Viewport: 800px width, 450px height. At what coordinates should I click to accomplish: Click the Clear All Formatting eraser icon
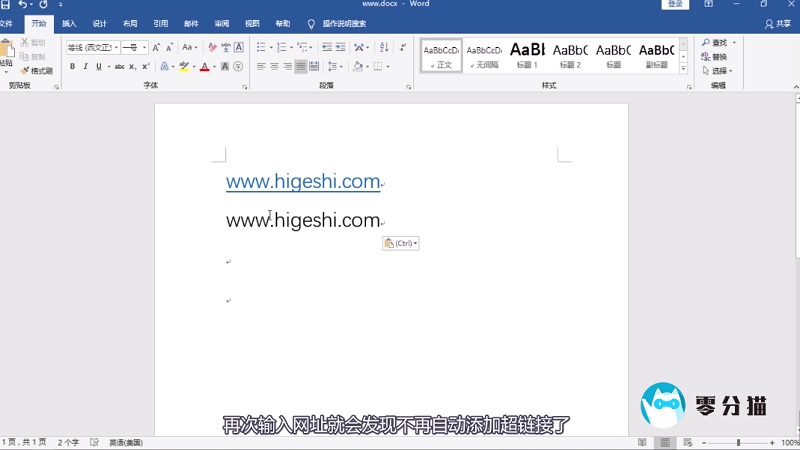[211, 47]
